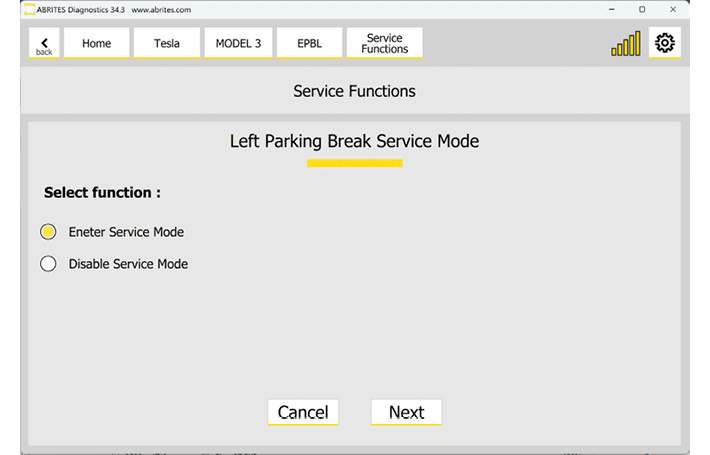Click the yellow bar under the heading
The image size is (710, 455).
[354, 163]
